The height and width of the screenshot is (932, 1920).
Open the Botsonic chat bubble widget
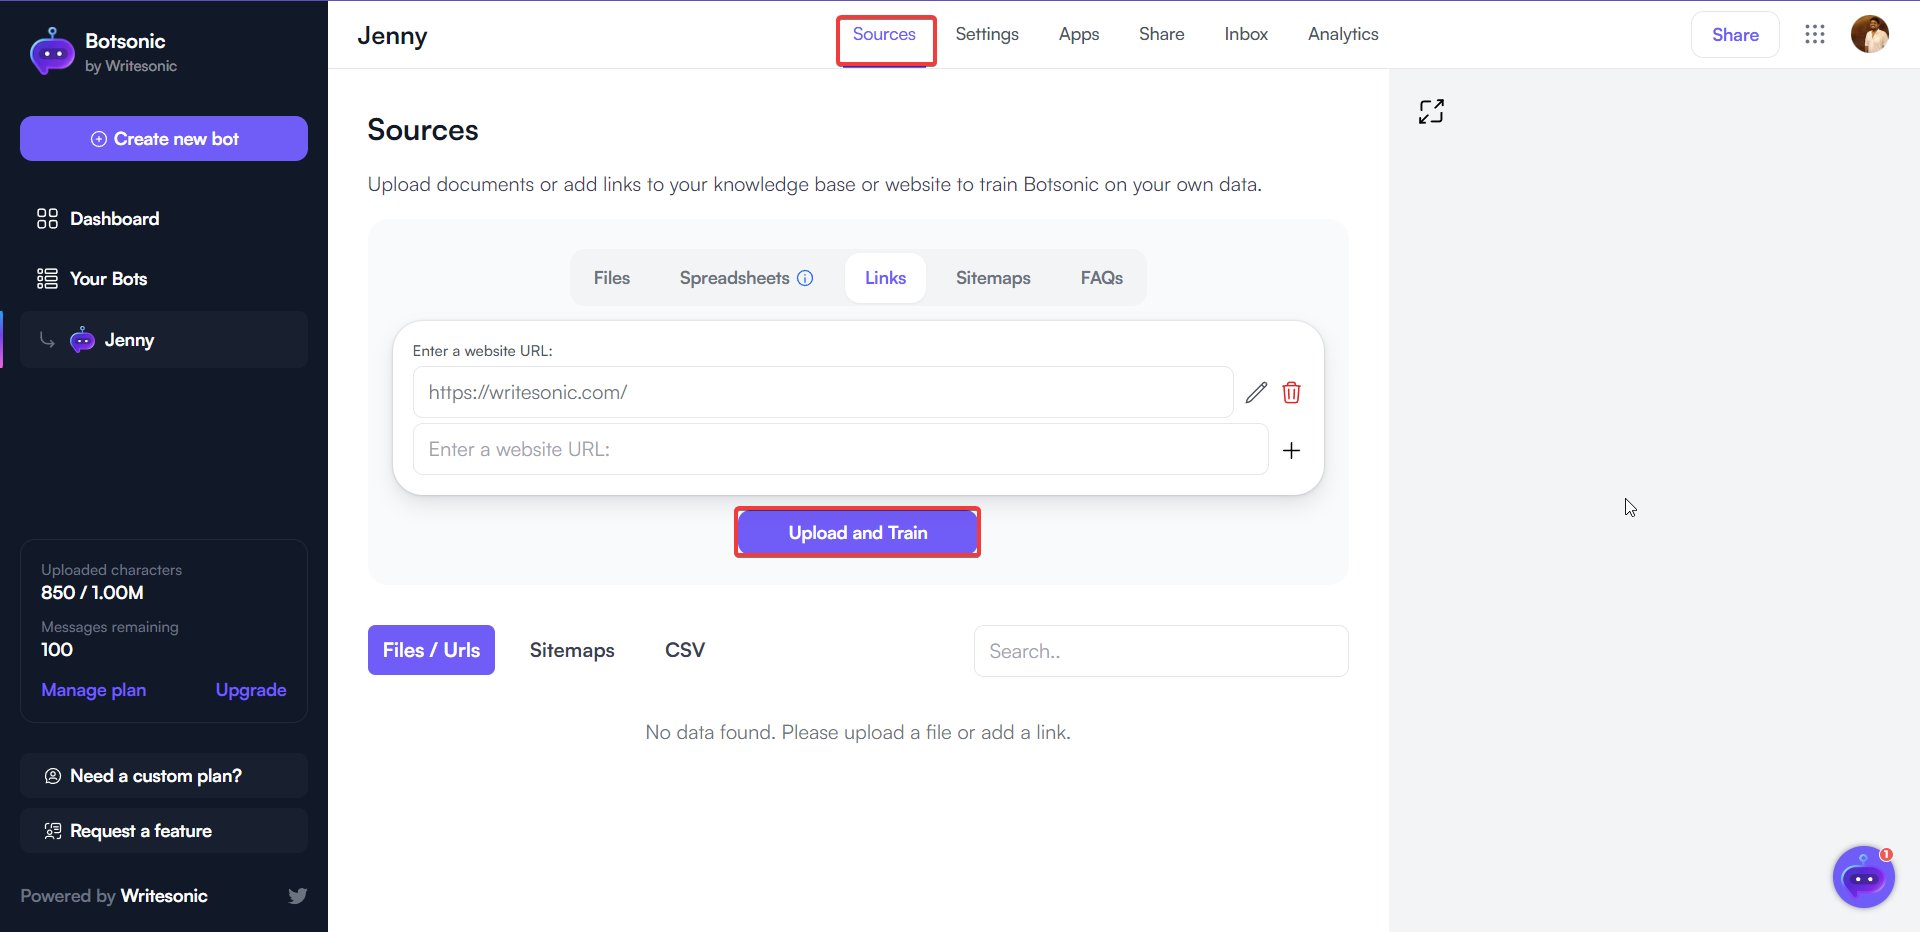pyautogui.click(x=1863, y=877)
